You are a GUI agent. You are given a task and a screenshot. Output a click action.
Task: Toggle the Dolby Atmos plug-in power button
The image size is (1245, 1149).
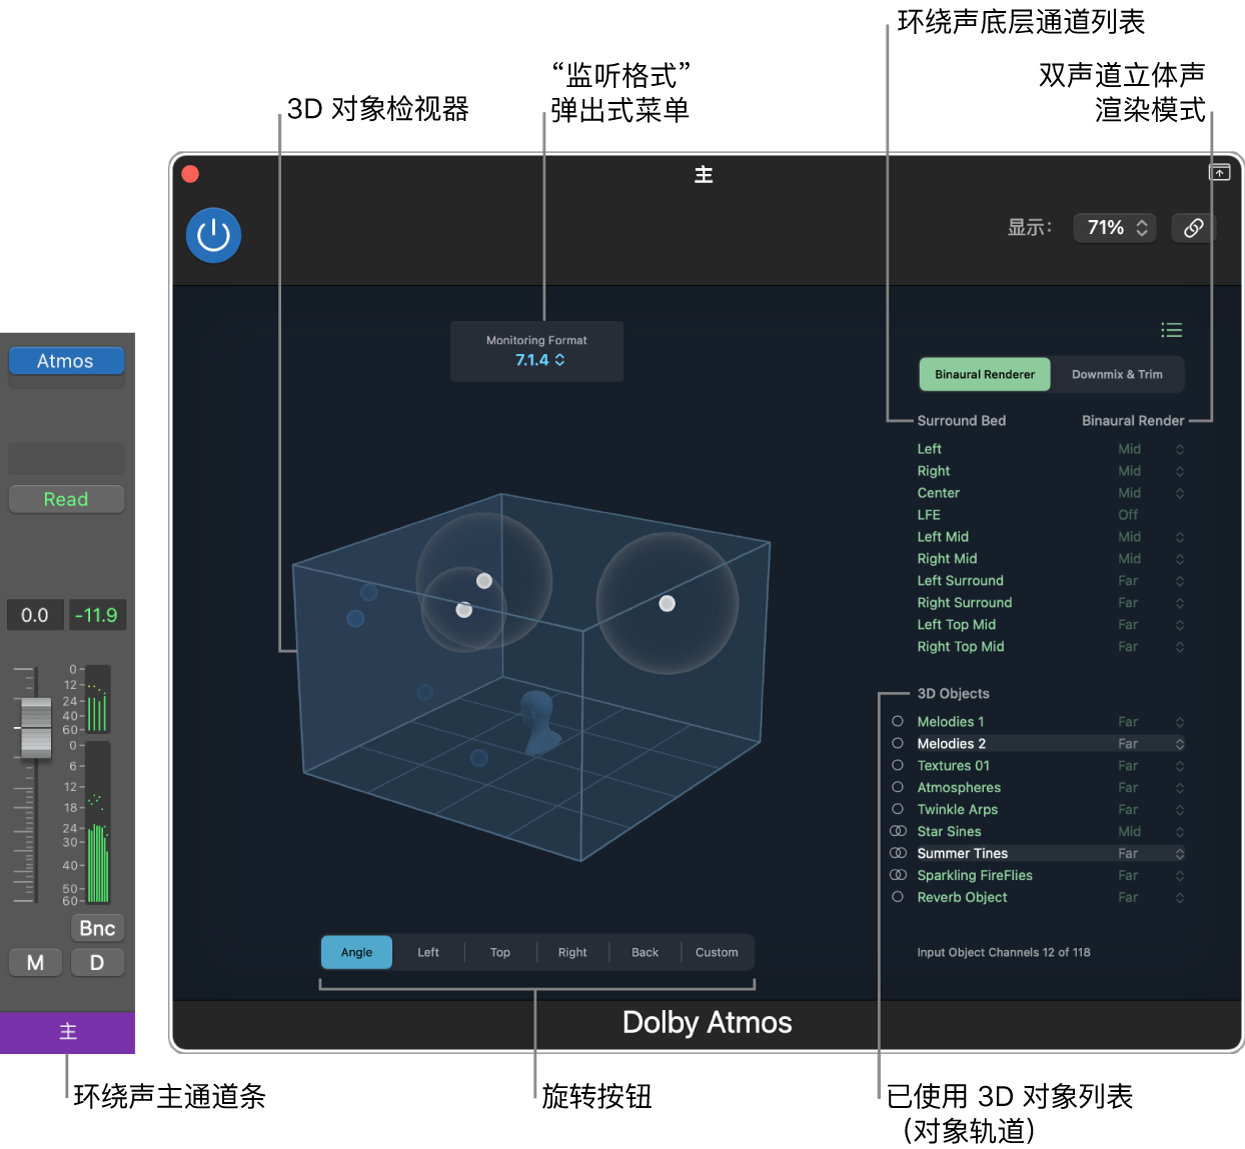point(213,236)
